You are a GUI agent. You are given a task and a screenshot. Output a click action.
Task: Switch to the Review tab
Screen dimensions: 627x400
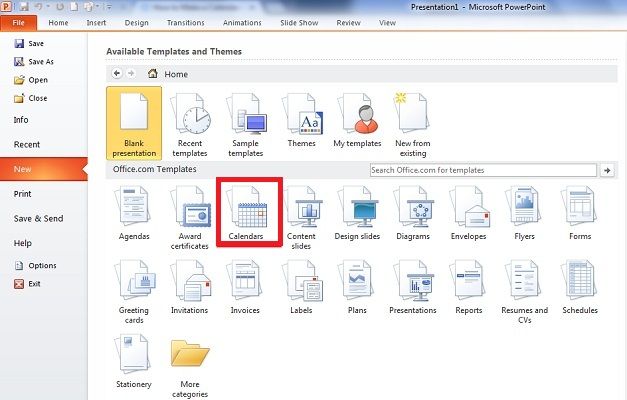click(348, 23)
